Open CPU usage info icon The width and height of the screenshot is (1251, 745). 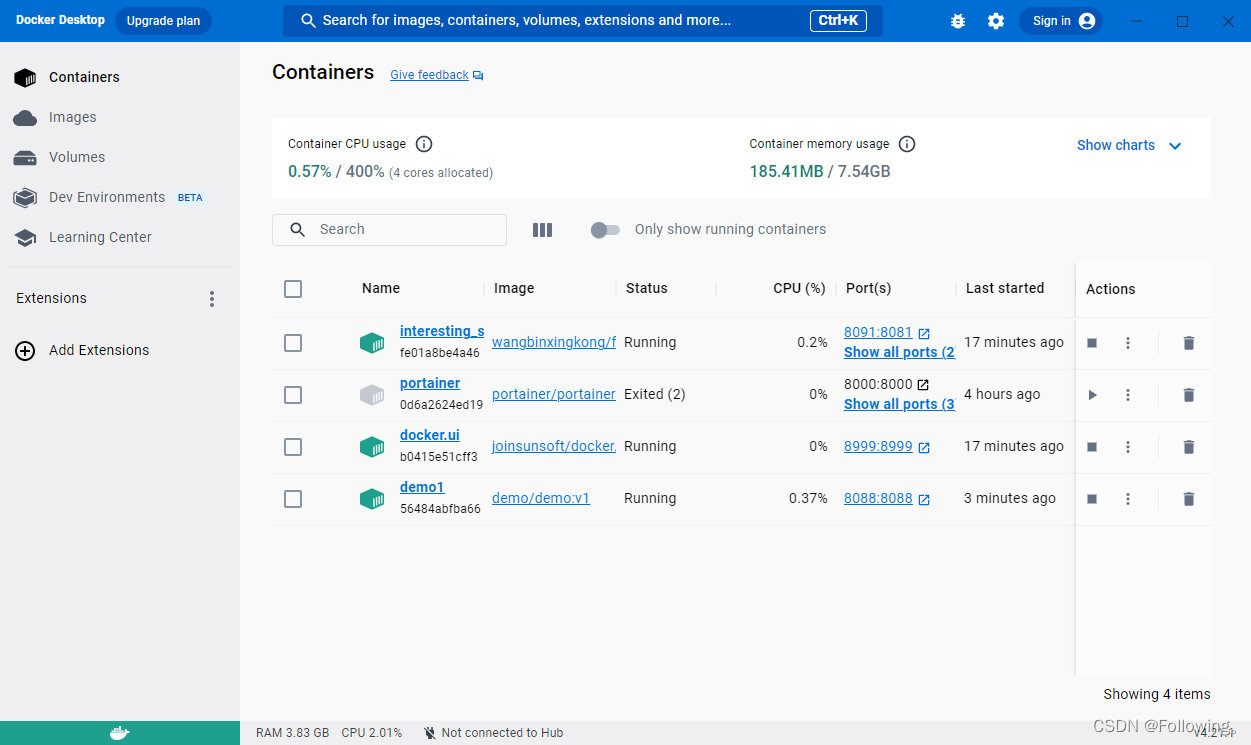tap(424, 144)
